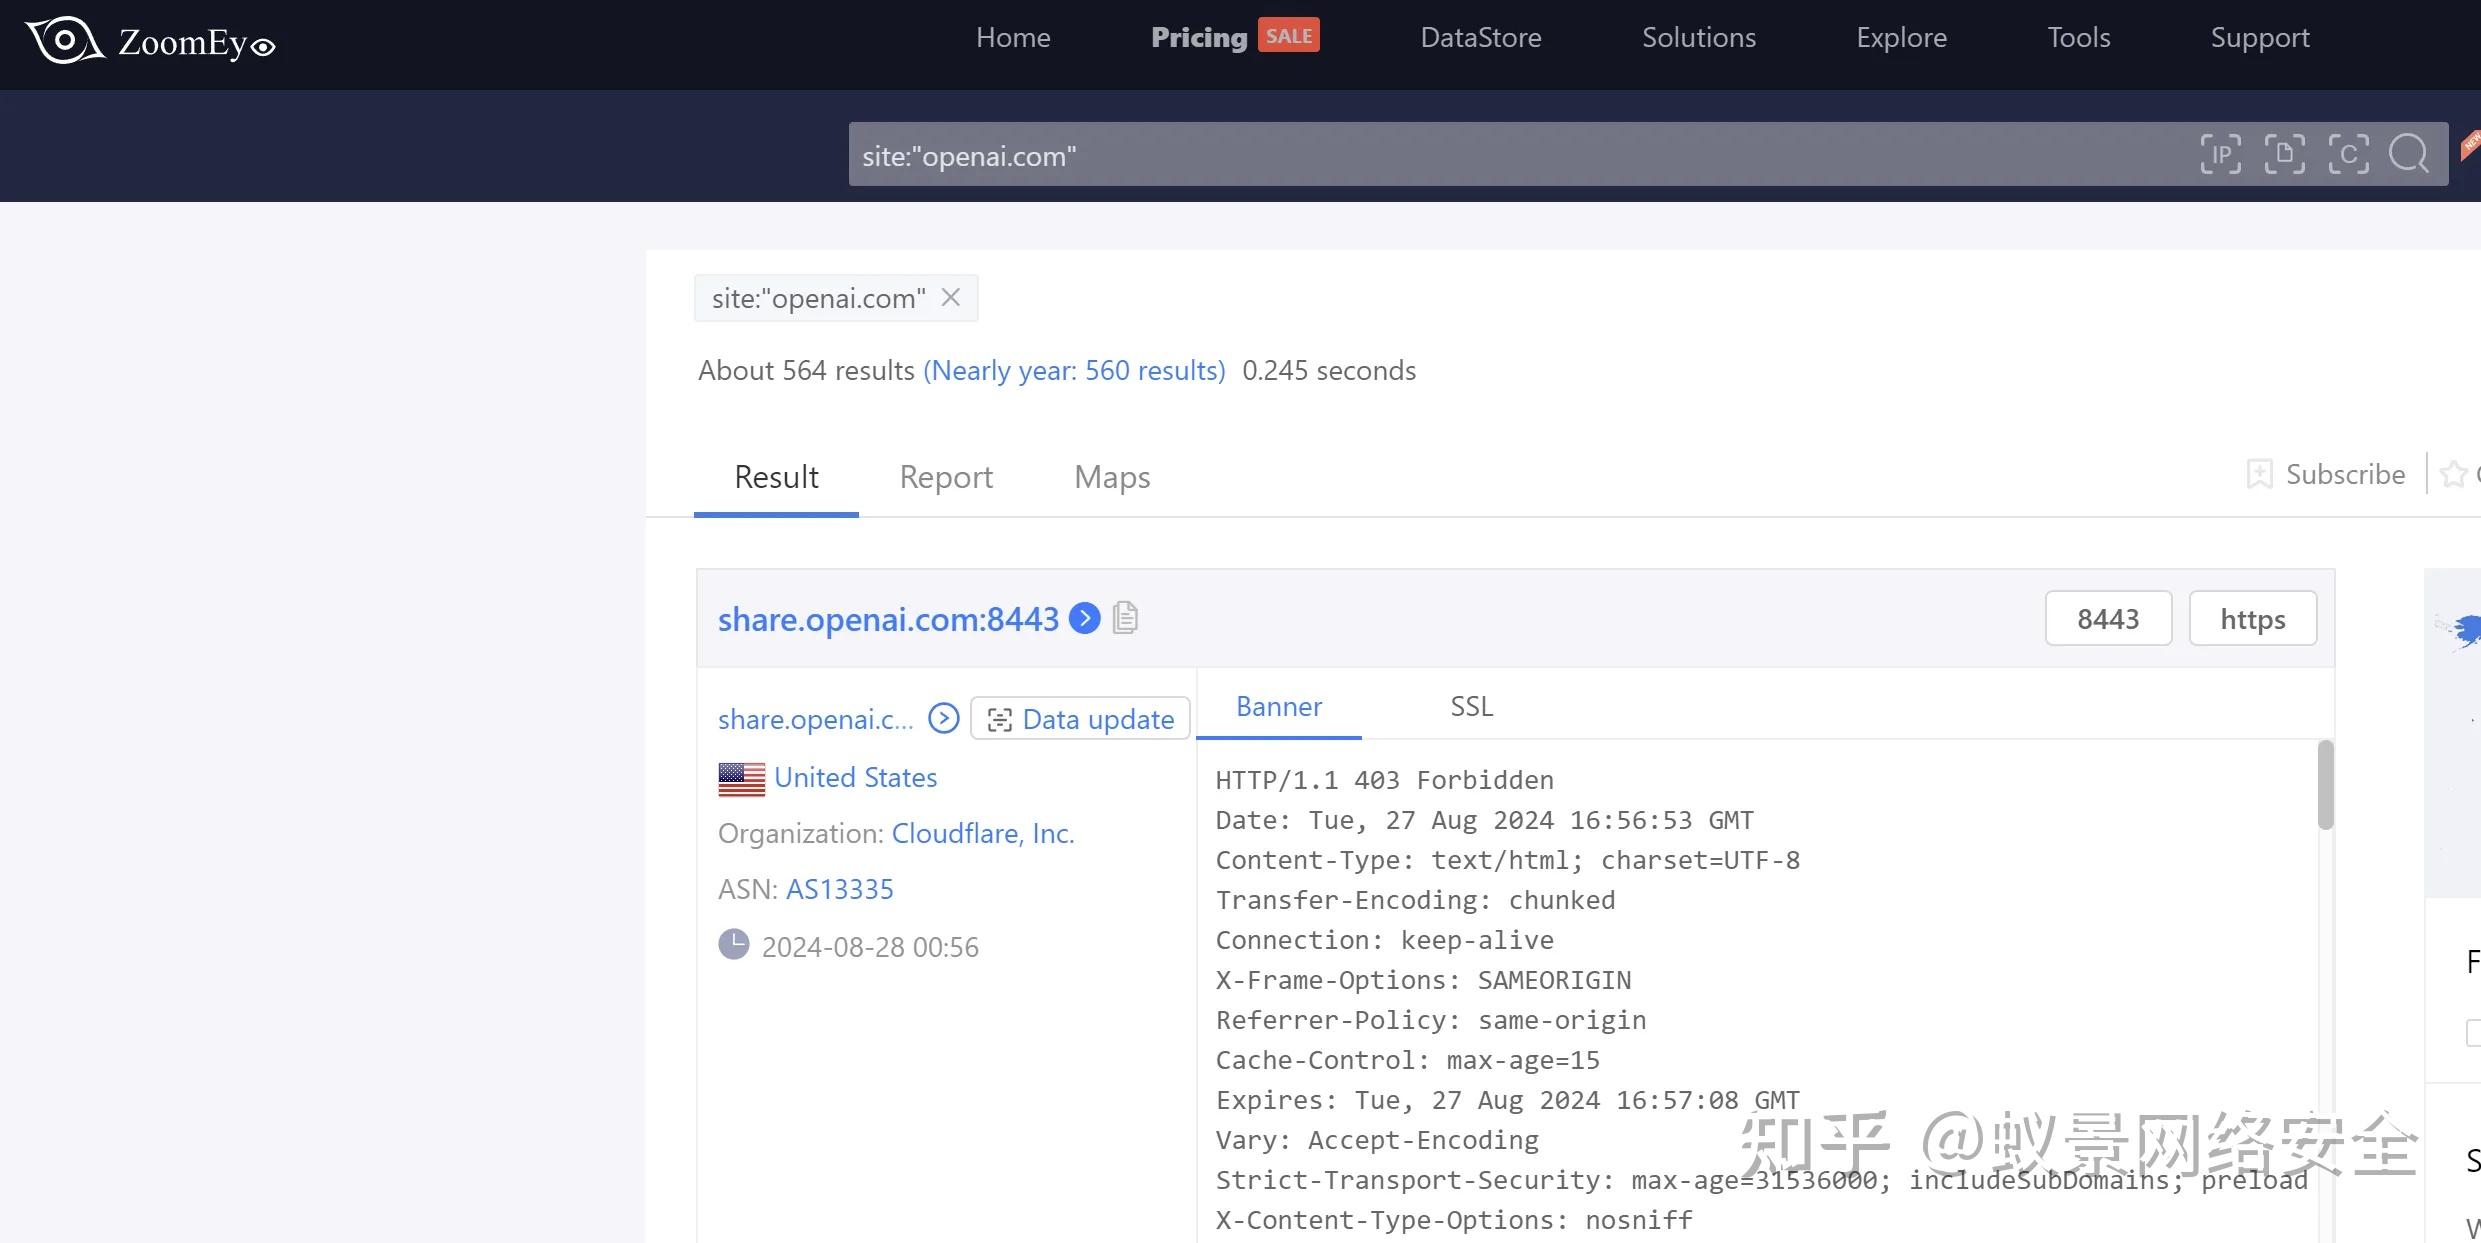Copy host using the clipboard icon
2481x1243 pixels.
1125,618
